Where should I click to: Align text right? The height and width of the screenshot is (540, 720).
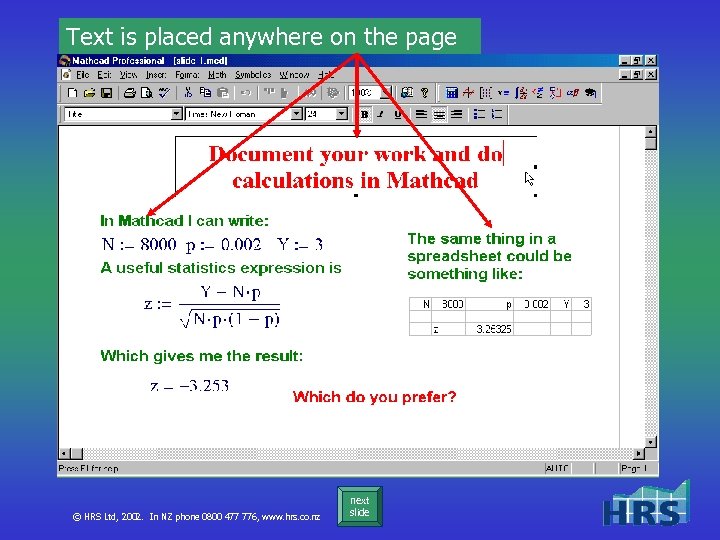tap(456, 114)
